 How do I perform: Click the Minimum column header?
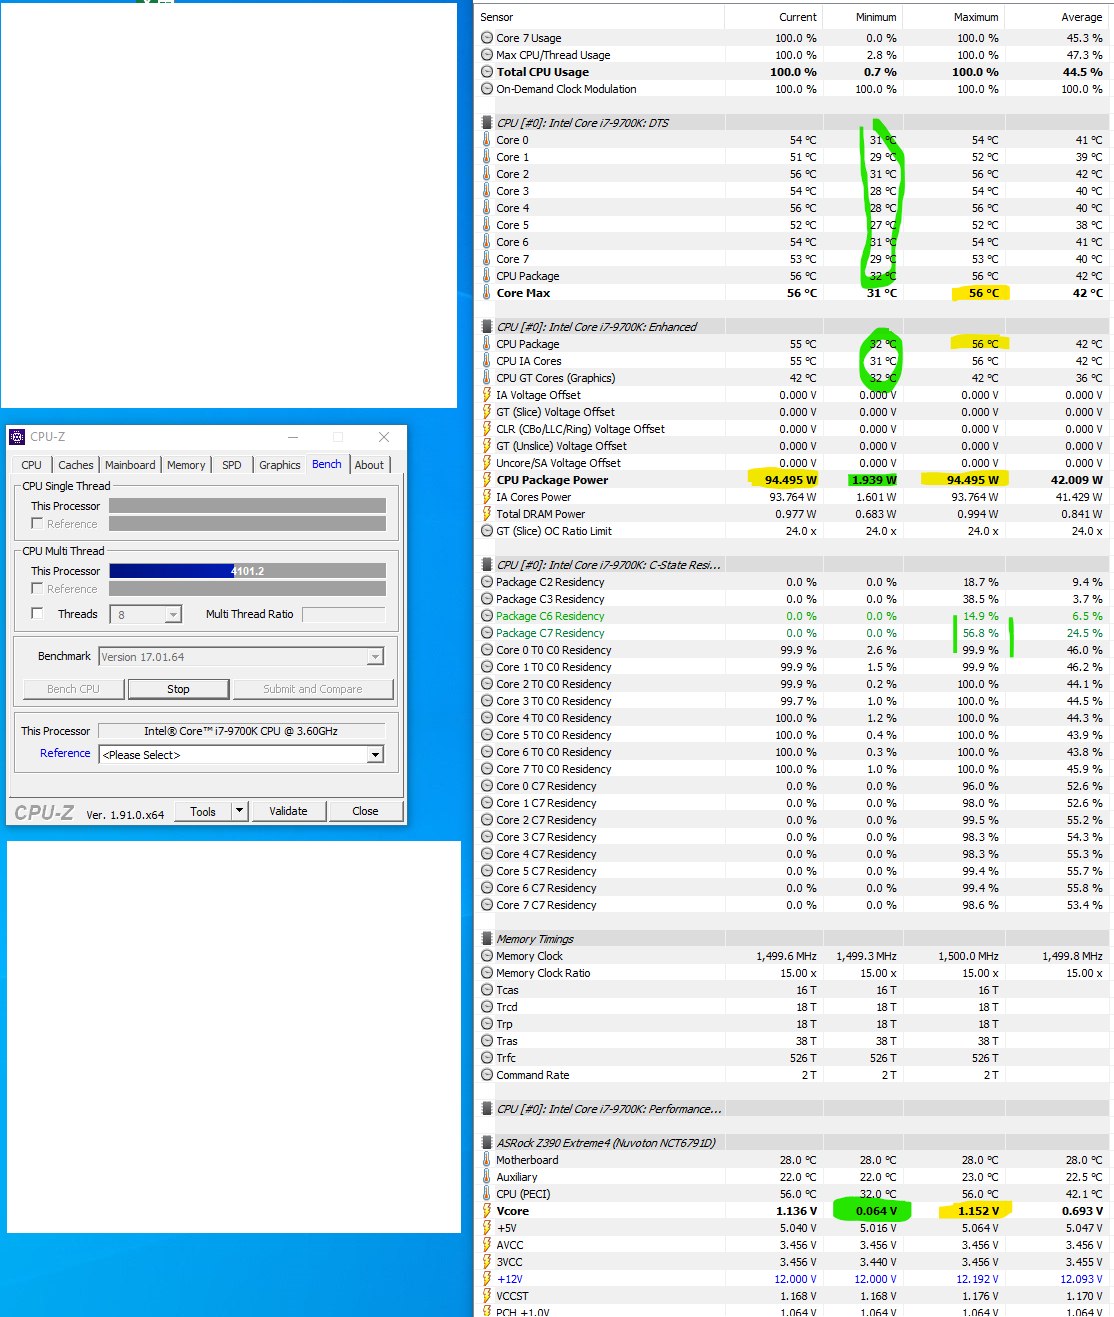863,17
